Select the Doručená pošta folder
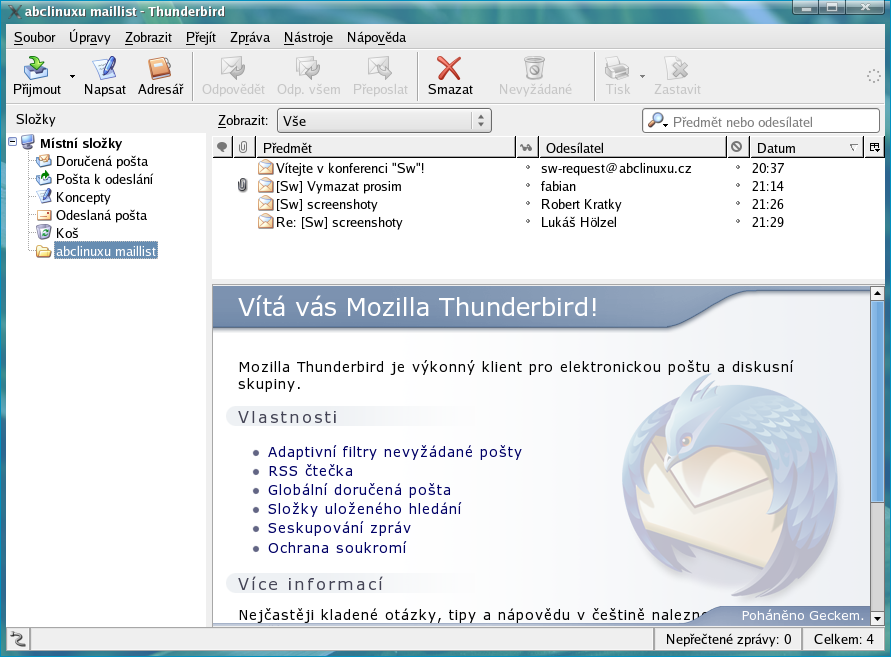Screen dimensions: 891x657 click(102, 161)
